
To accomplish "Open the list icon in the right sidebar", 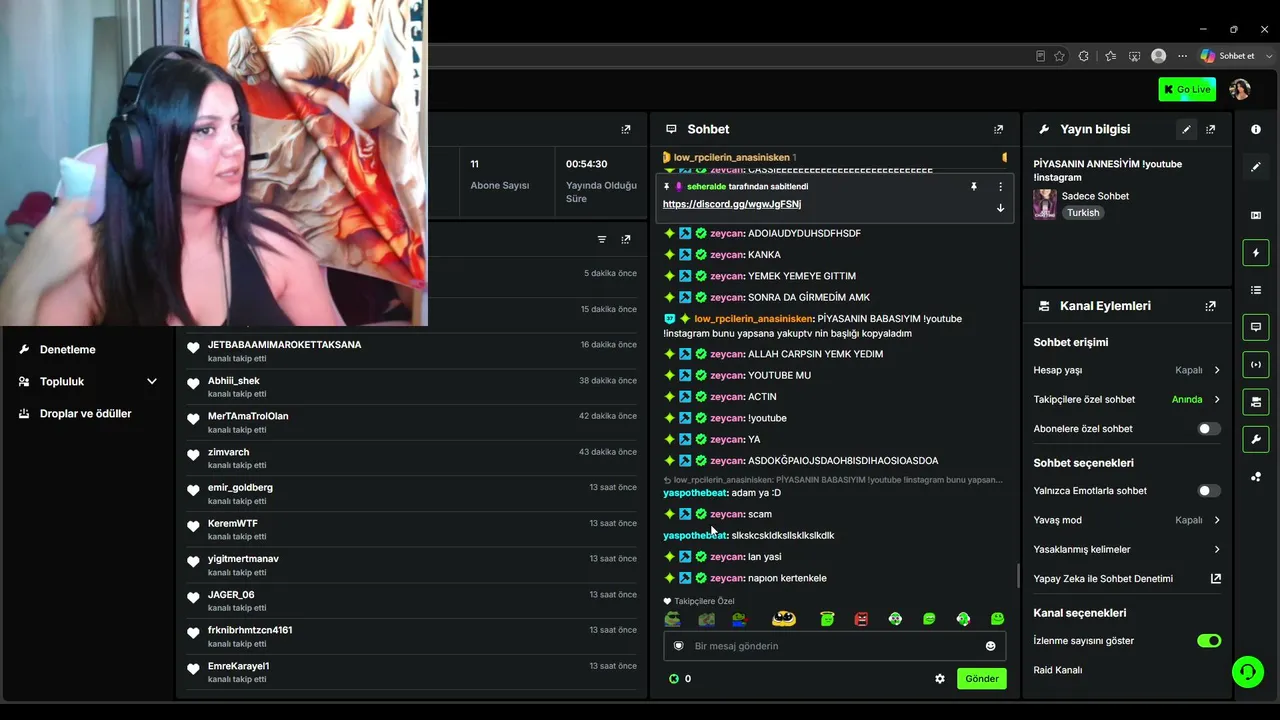I will click(1256, 290).
